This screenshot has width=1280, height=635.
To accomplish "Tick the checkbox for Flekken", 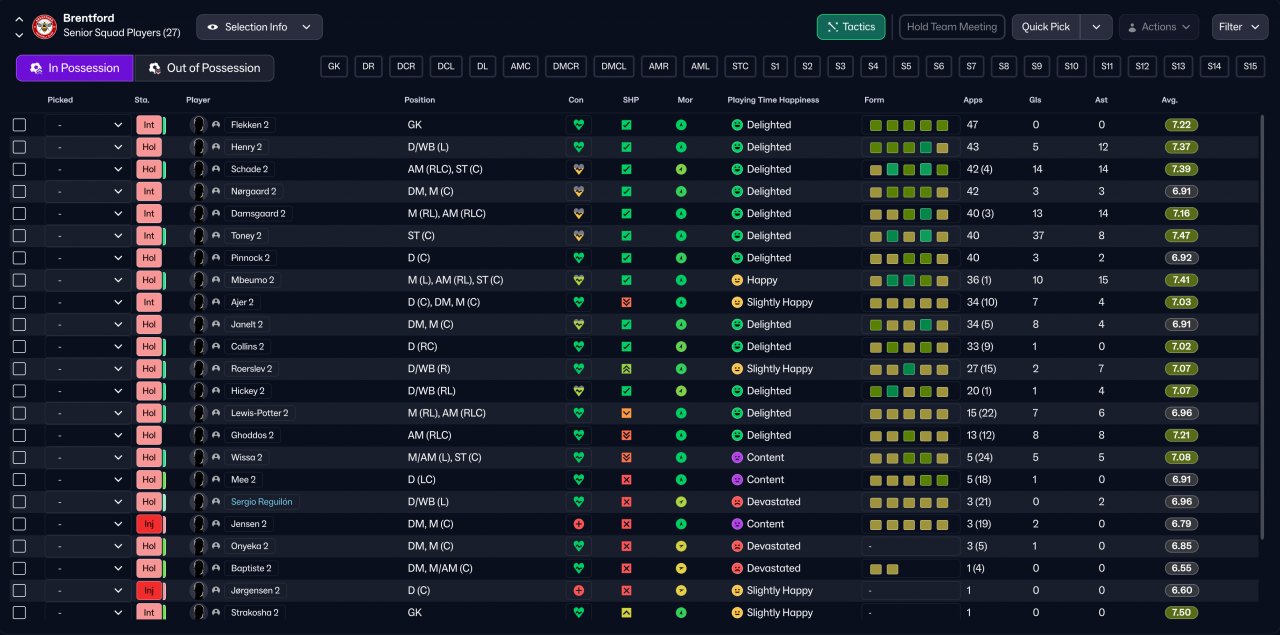I will tap(19, 125).
